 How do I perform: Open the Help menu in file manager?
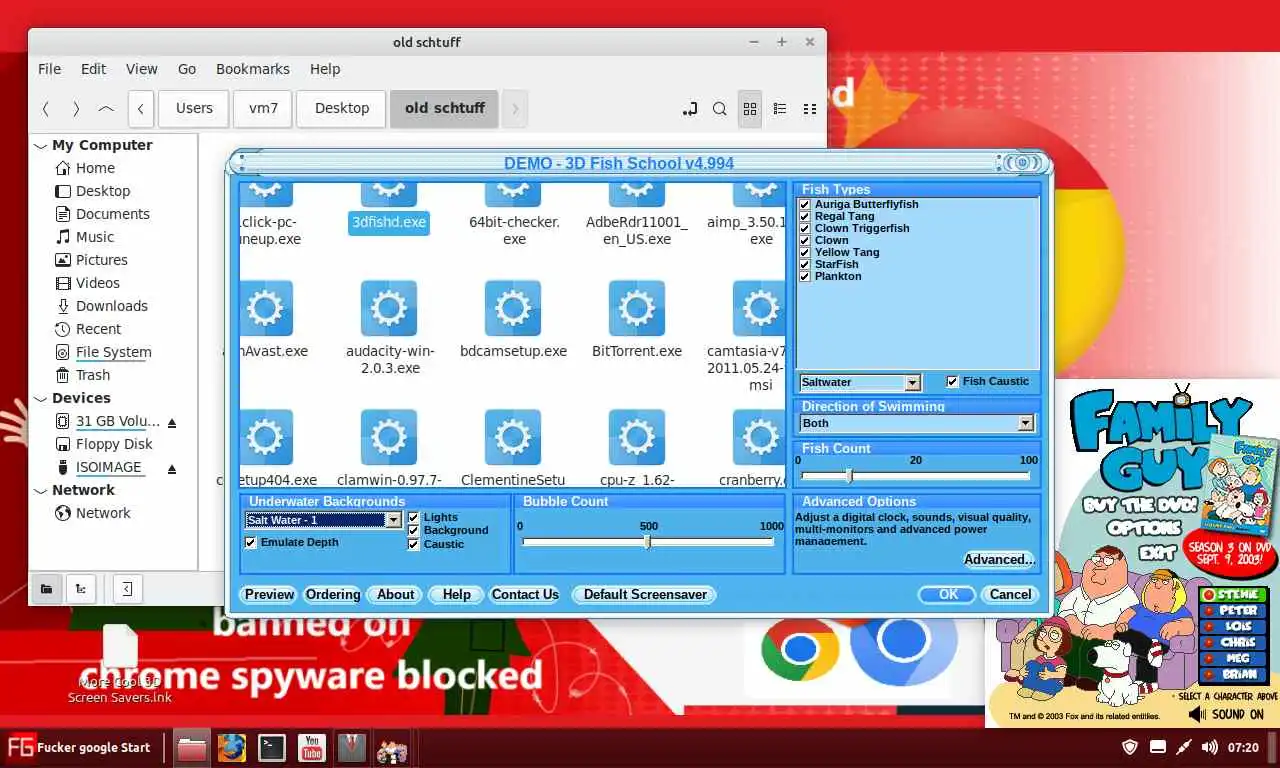325,69
